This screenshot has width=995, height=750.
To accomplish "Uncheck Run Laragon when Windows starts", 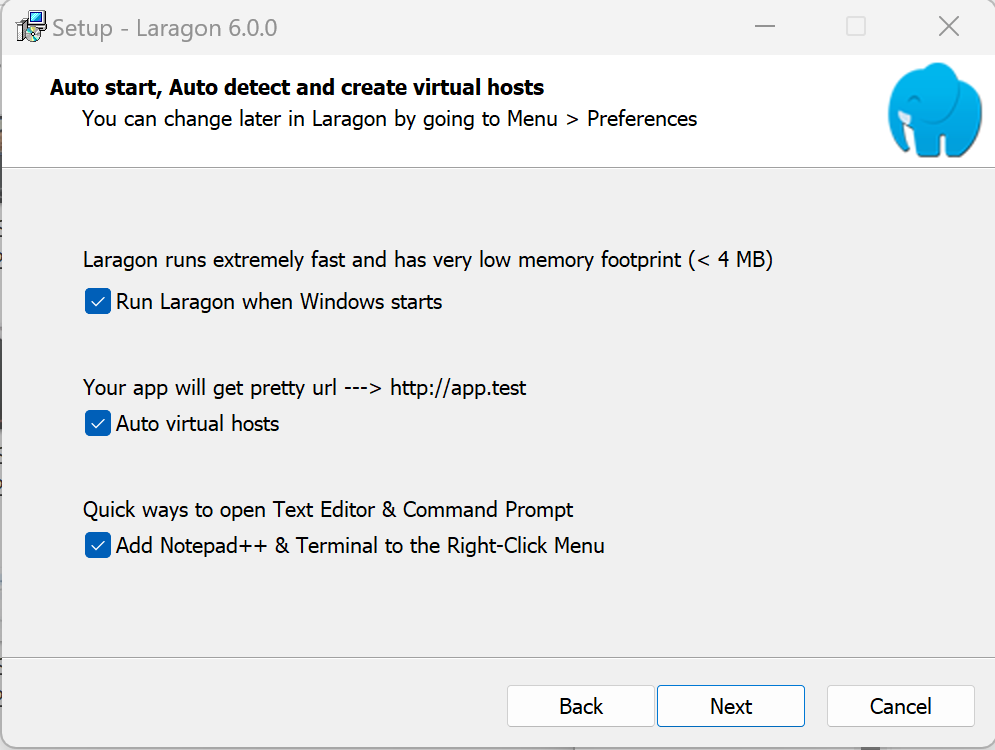I will click(98, 301).
